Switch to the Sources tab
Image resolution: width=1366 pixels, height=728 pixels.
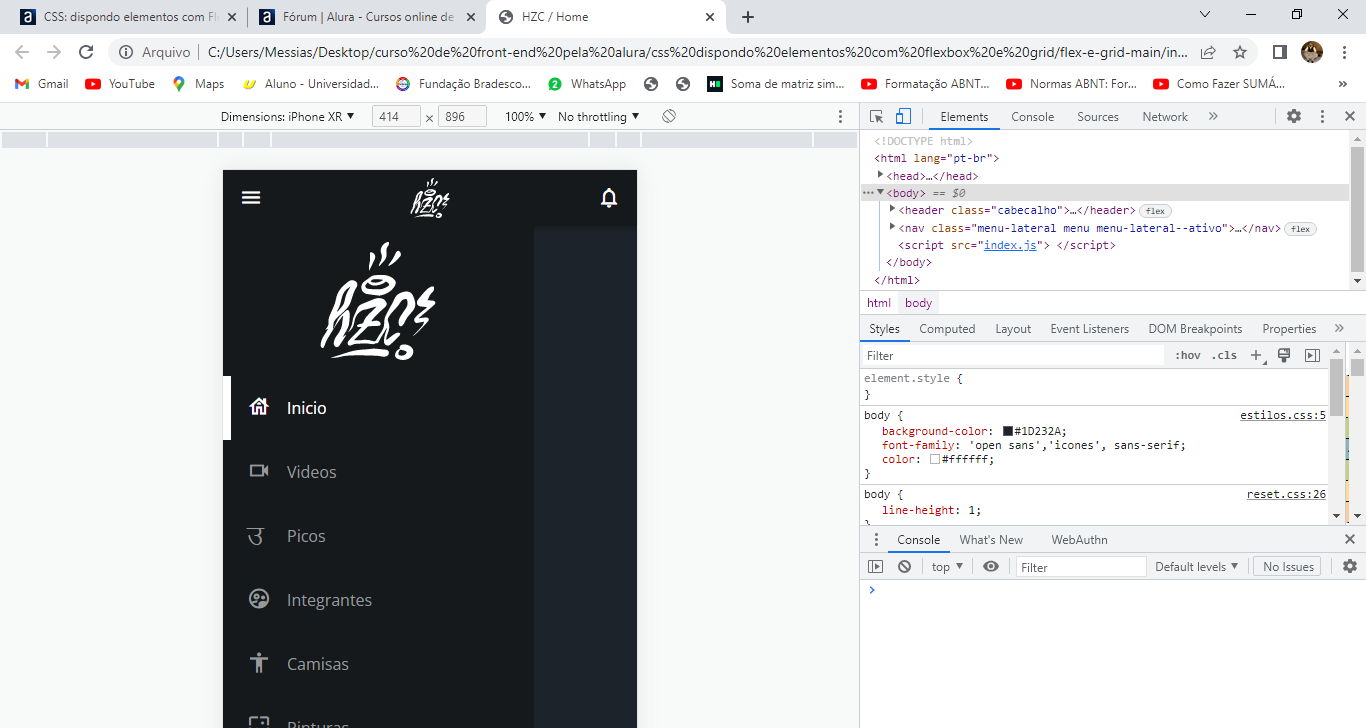[1098, 117]
